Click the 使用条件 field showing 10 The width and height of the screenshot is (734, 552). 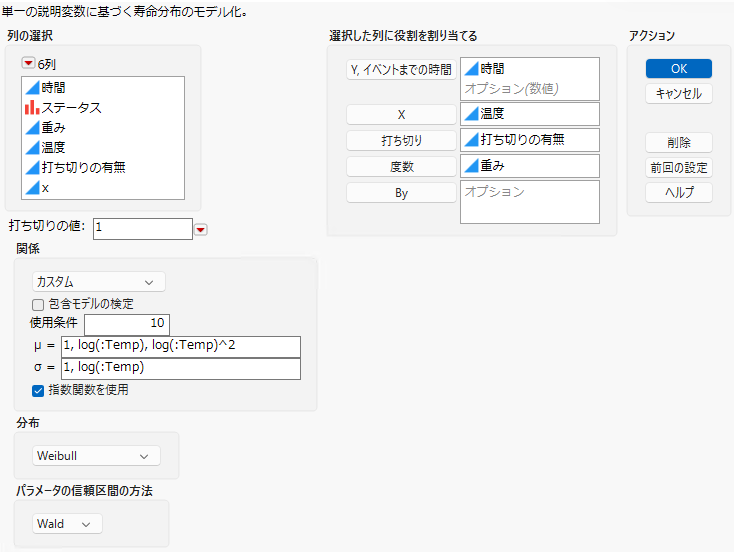point(127,324)
